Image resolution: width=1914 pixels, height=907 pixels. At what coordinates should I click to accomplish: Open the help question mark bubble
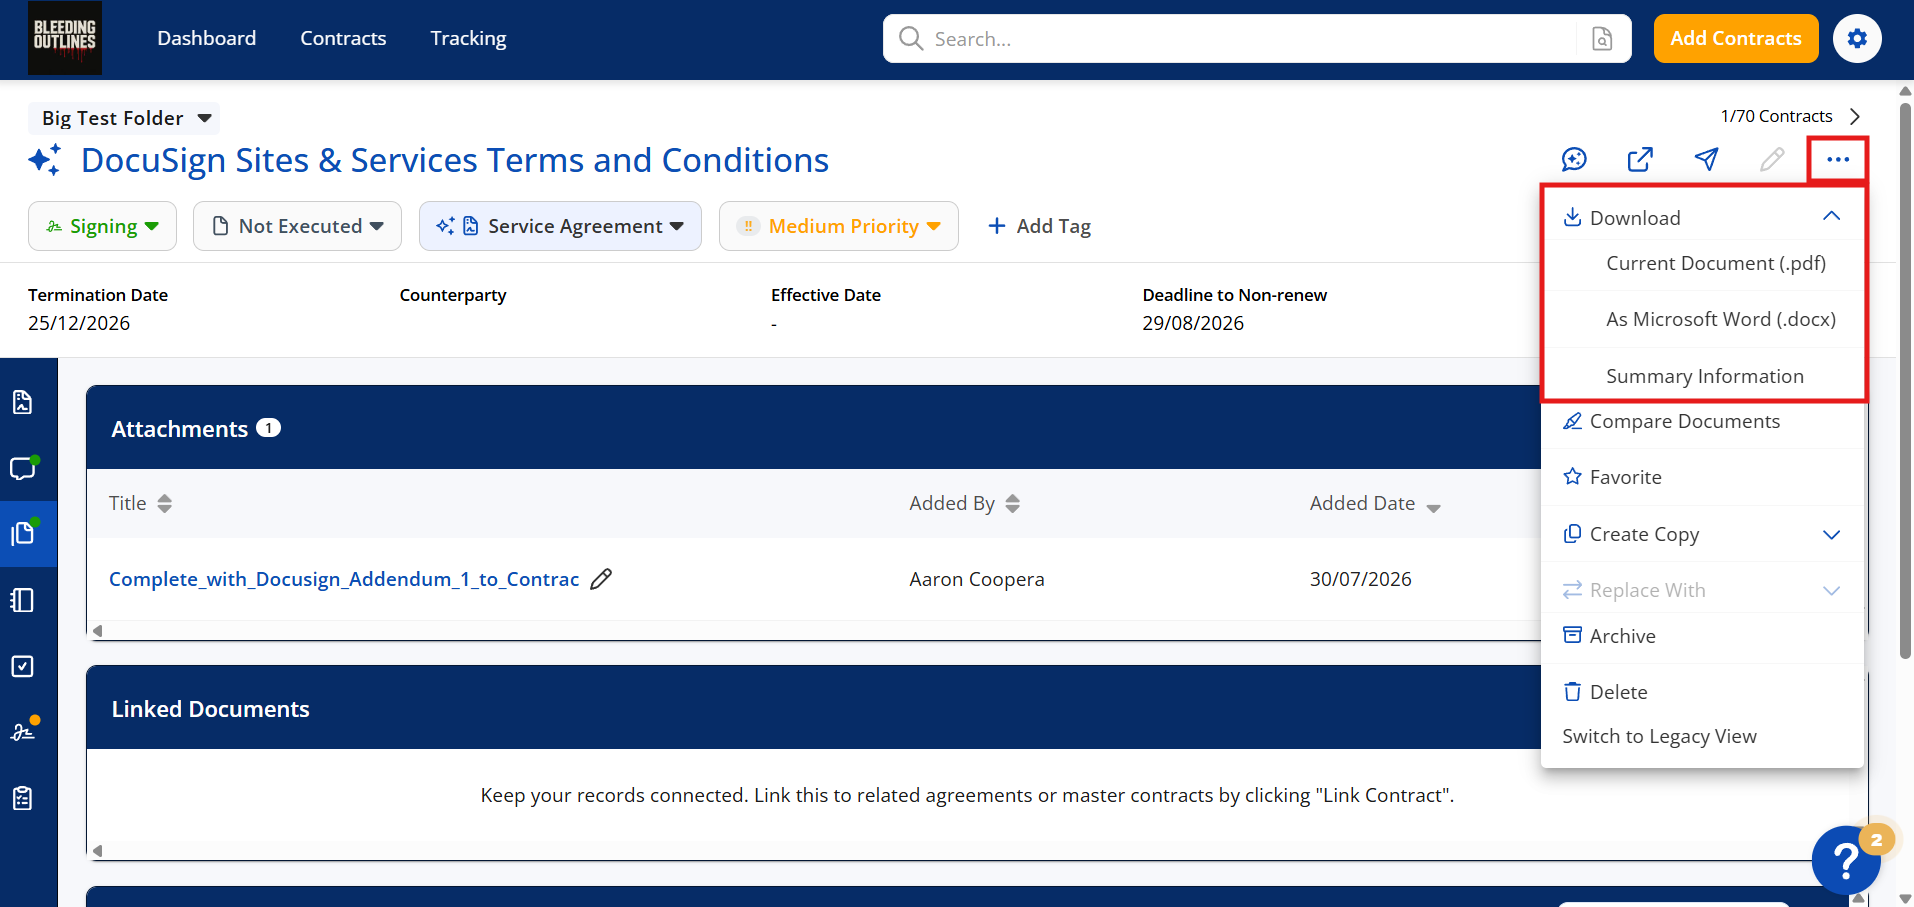1846,860
